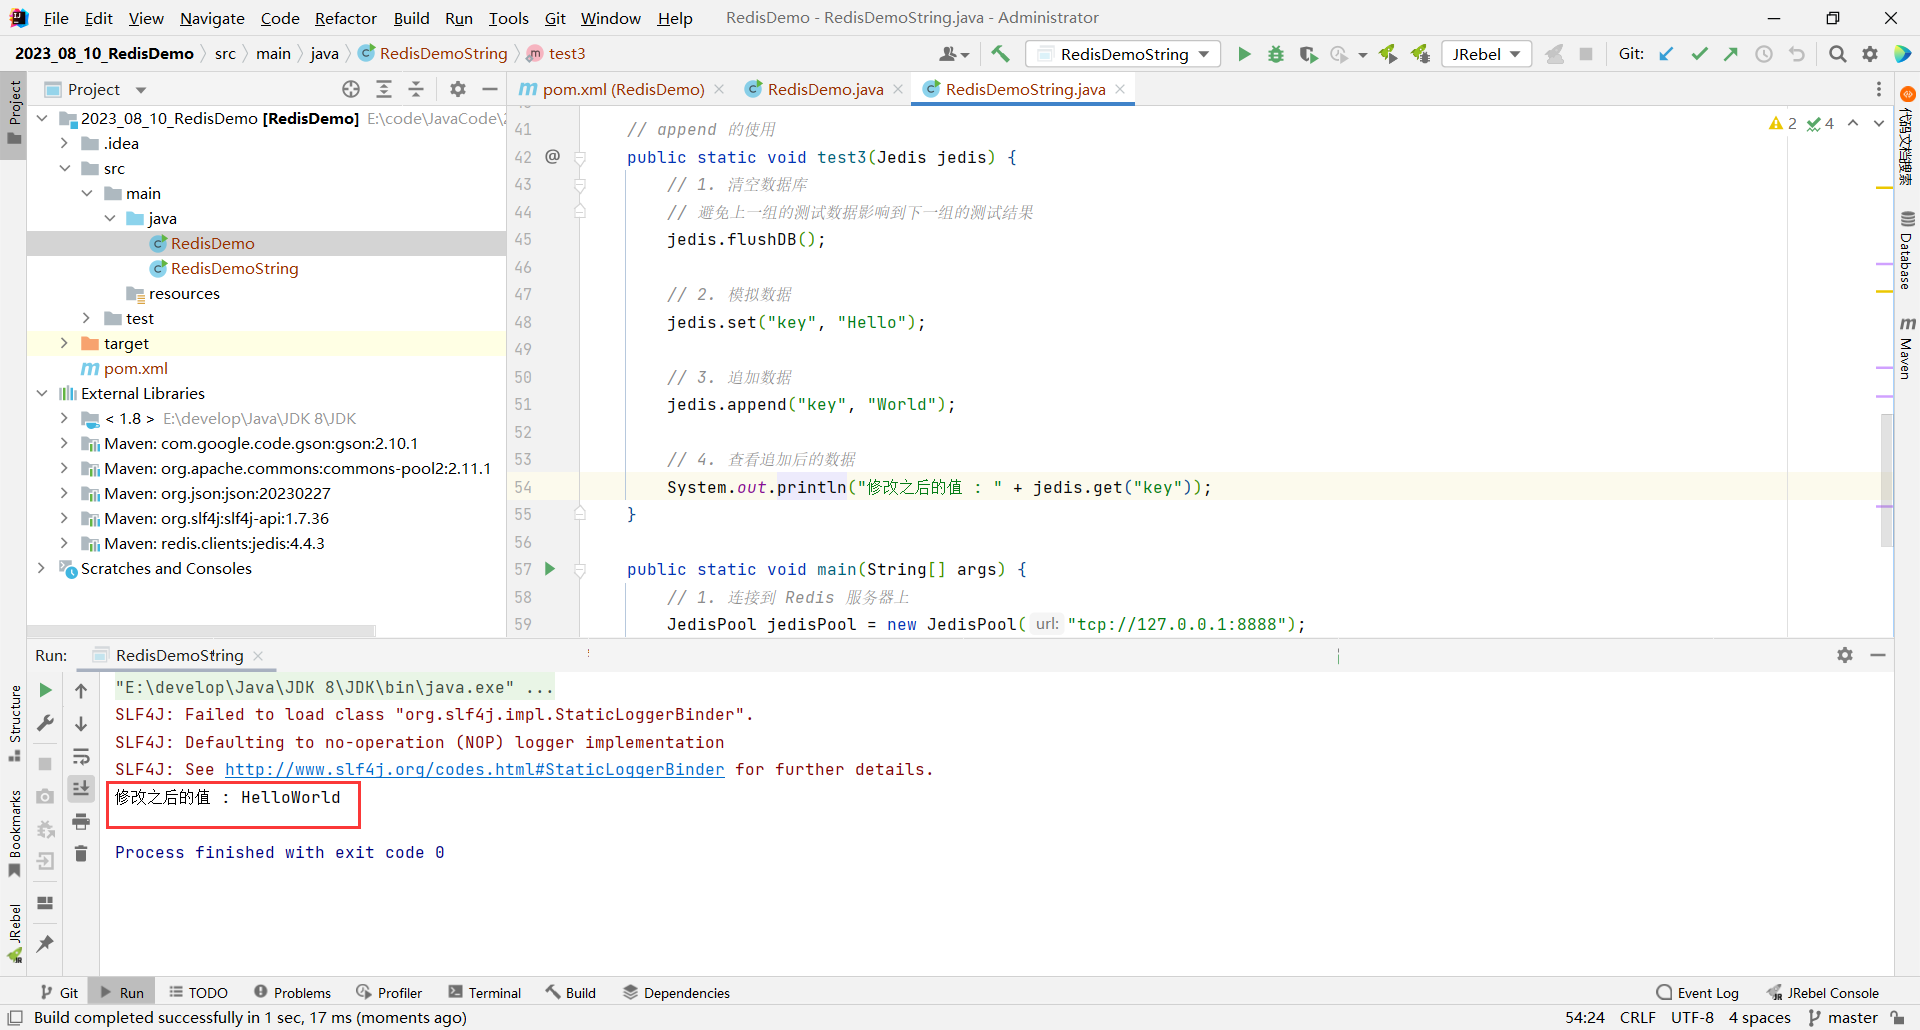
Task: Collapse all in the Project panel
Action: pyautogui.click(x=416, y=89)
